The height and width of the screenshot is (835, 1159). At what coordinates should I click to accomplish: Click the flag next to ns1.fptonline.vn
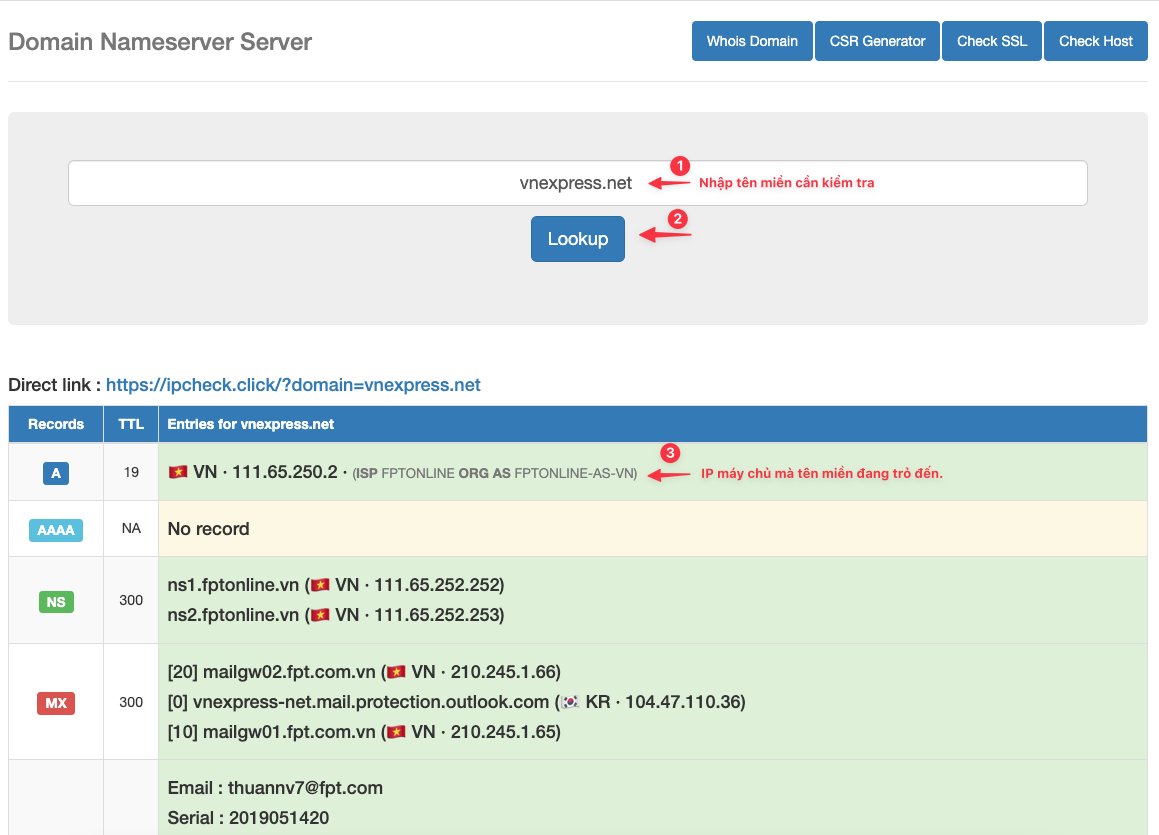click(319, 585)
